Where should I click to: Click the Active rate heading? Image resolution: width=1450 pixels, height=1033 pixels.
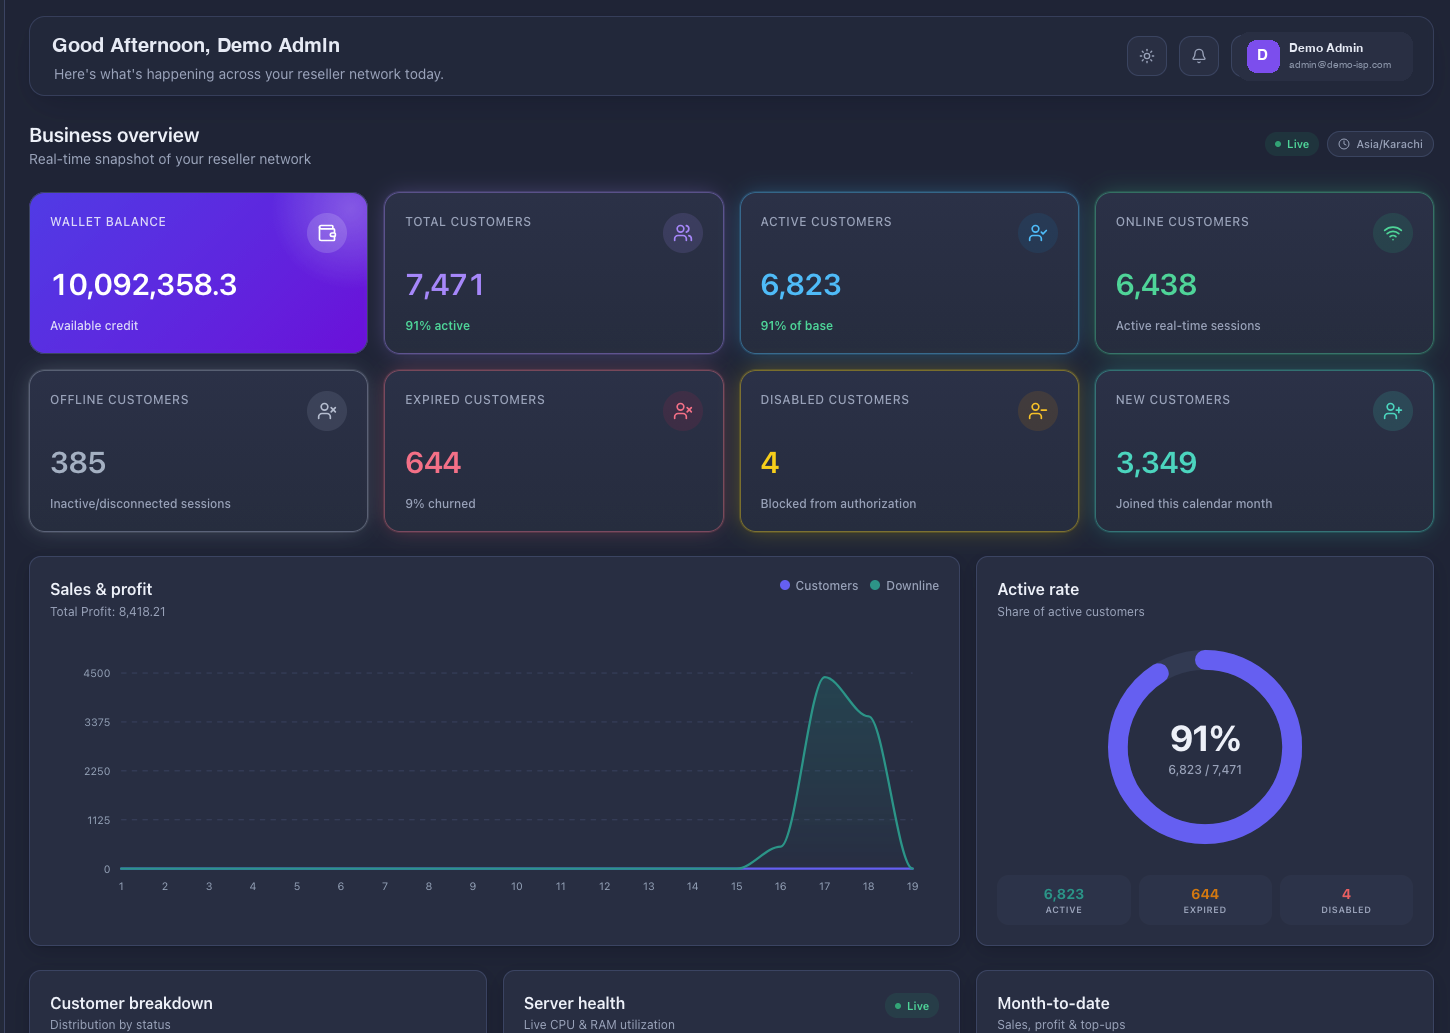[x=1038, y=589]
